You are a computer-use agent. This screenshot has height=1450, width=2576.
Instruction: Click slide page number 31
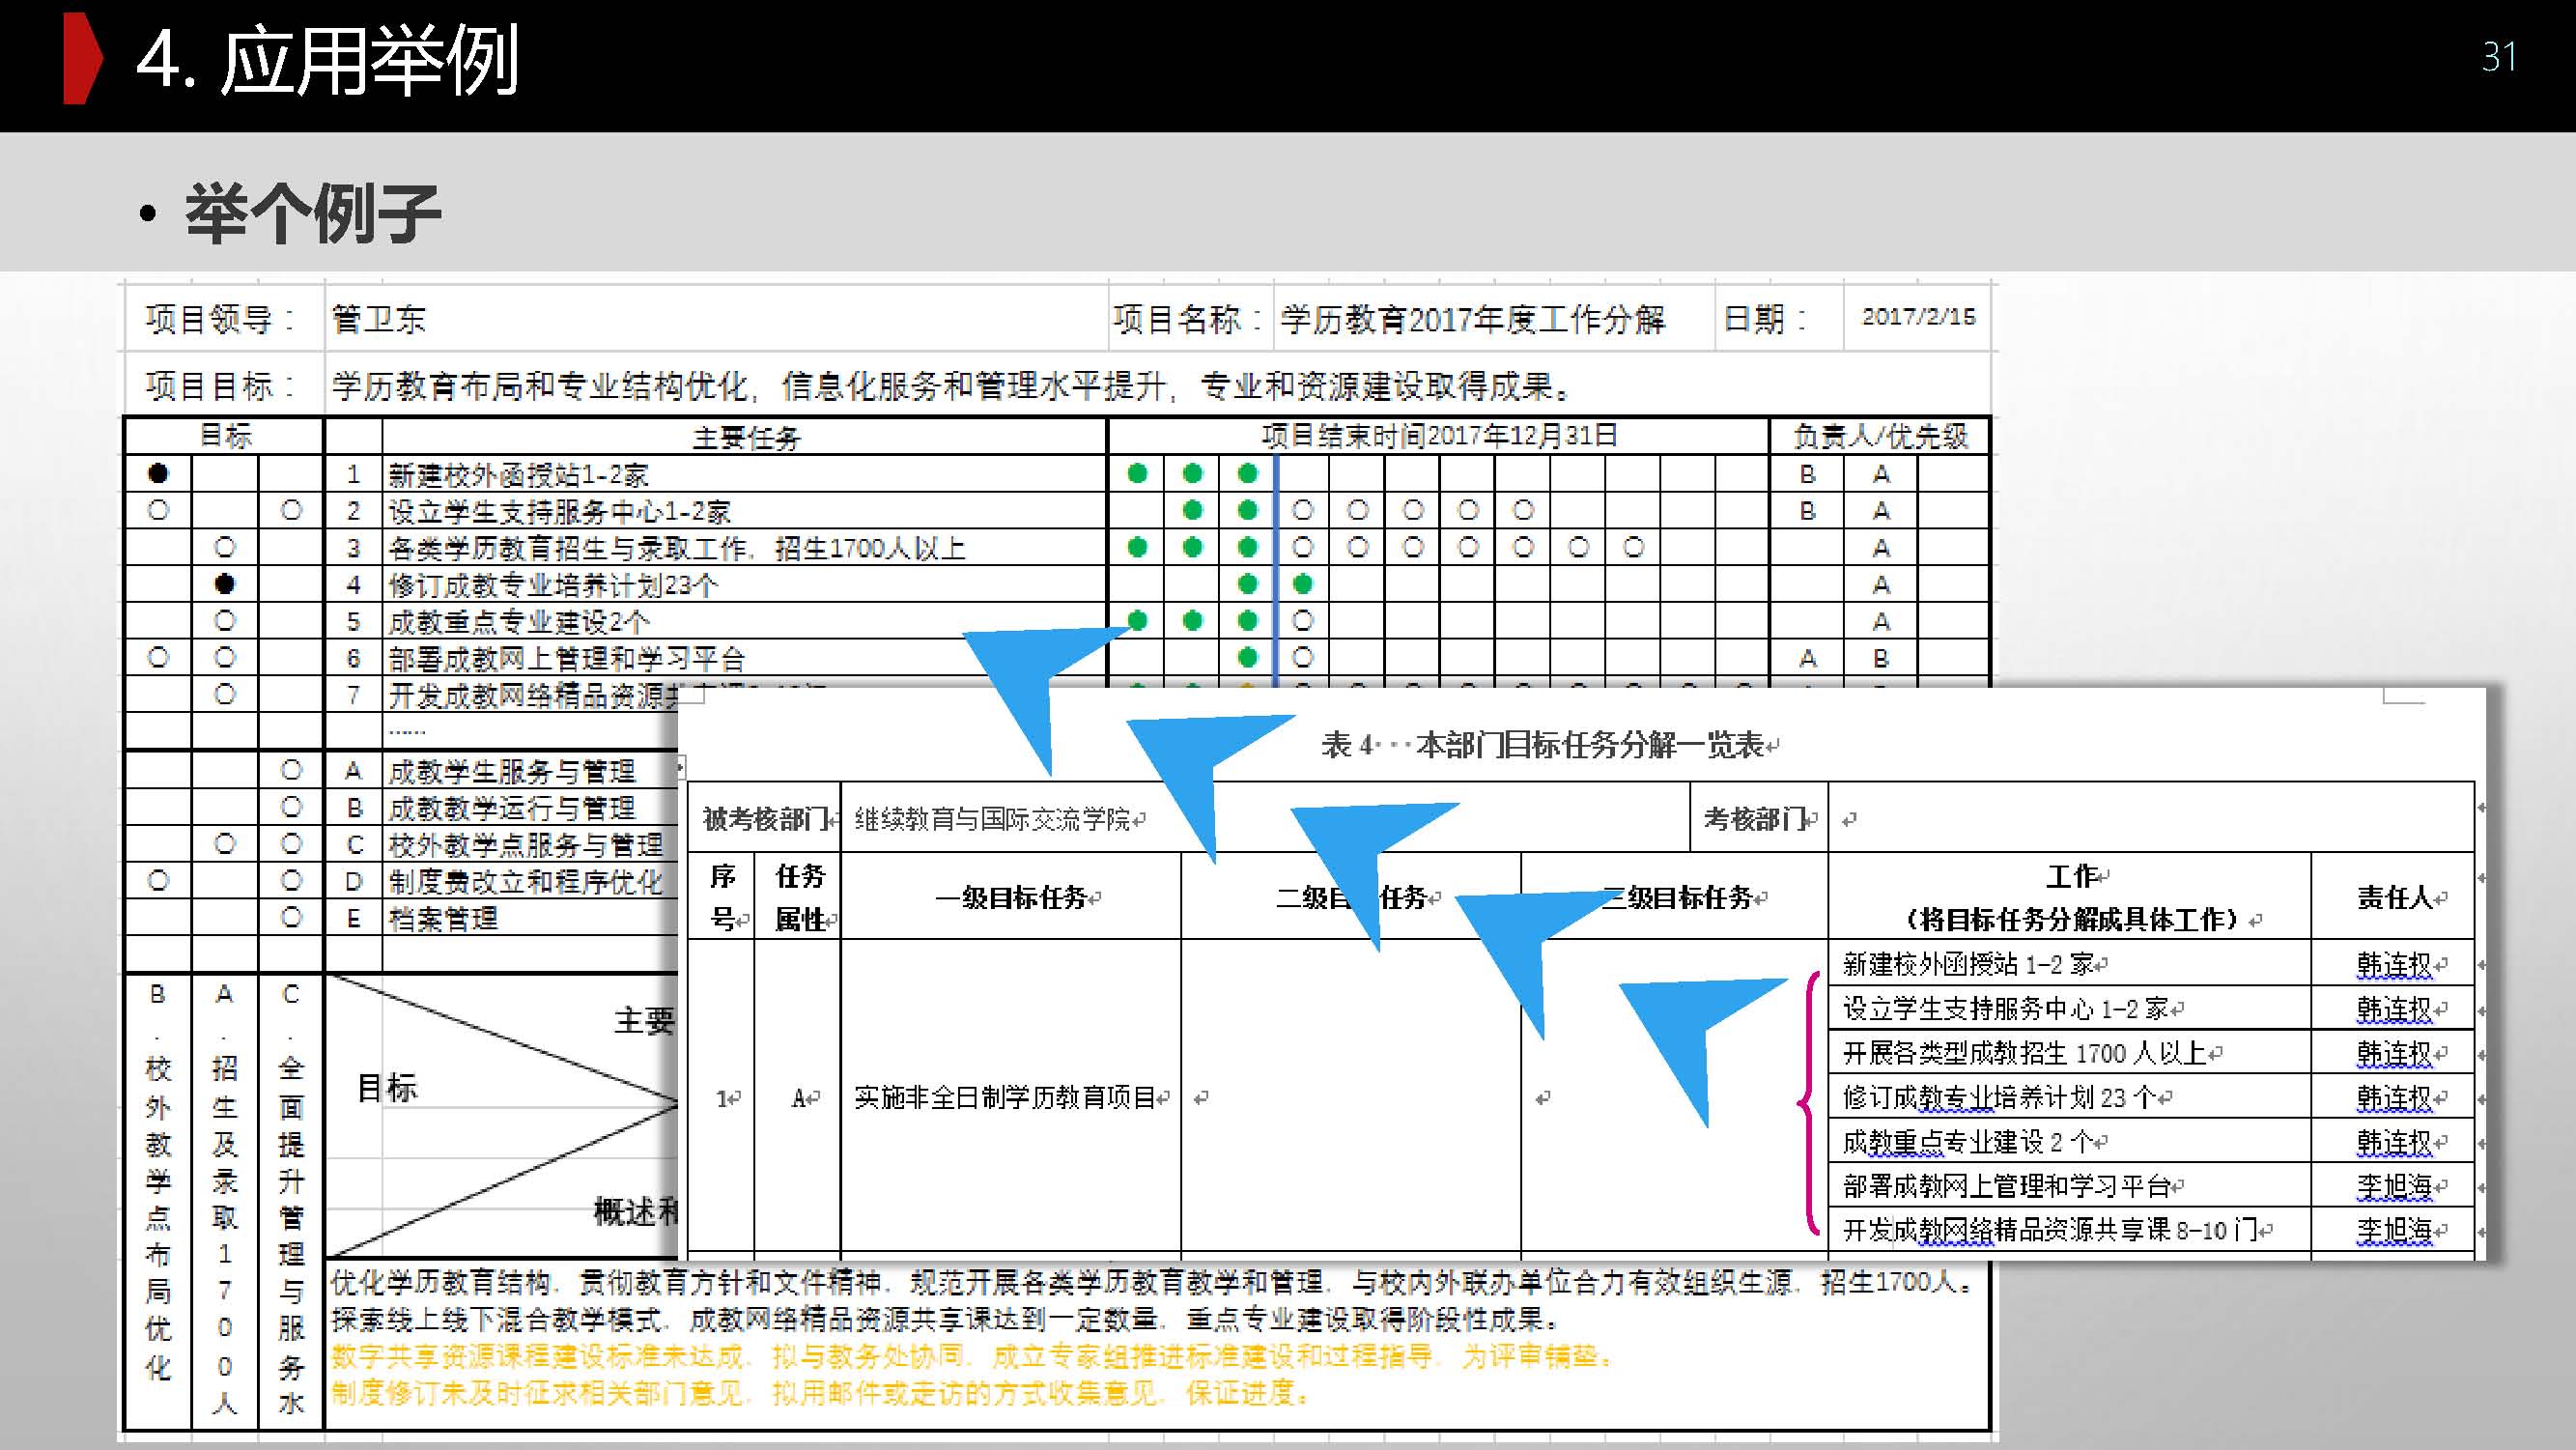tap(2498, 56)
